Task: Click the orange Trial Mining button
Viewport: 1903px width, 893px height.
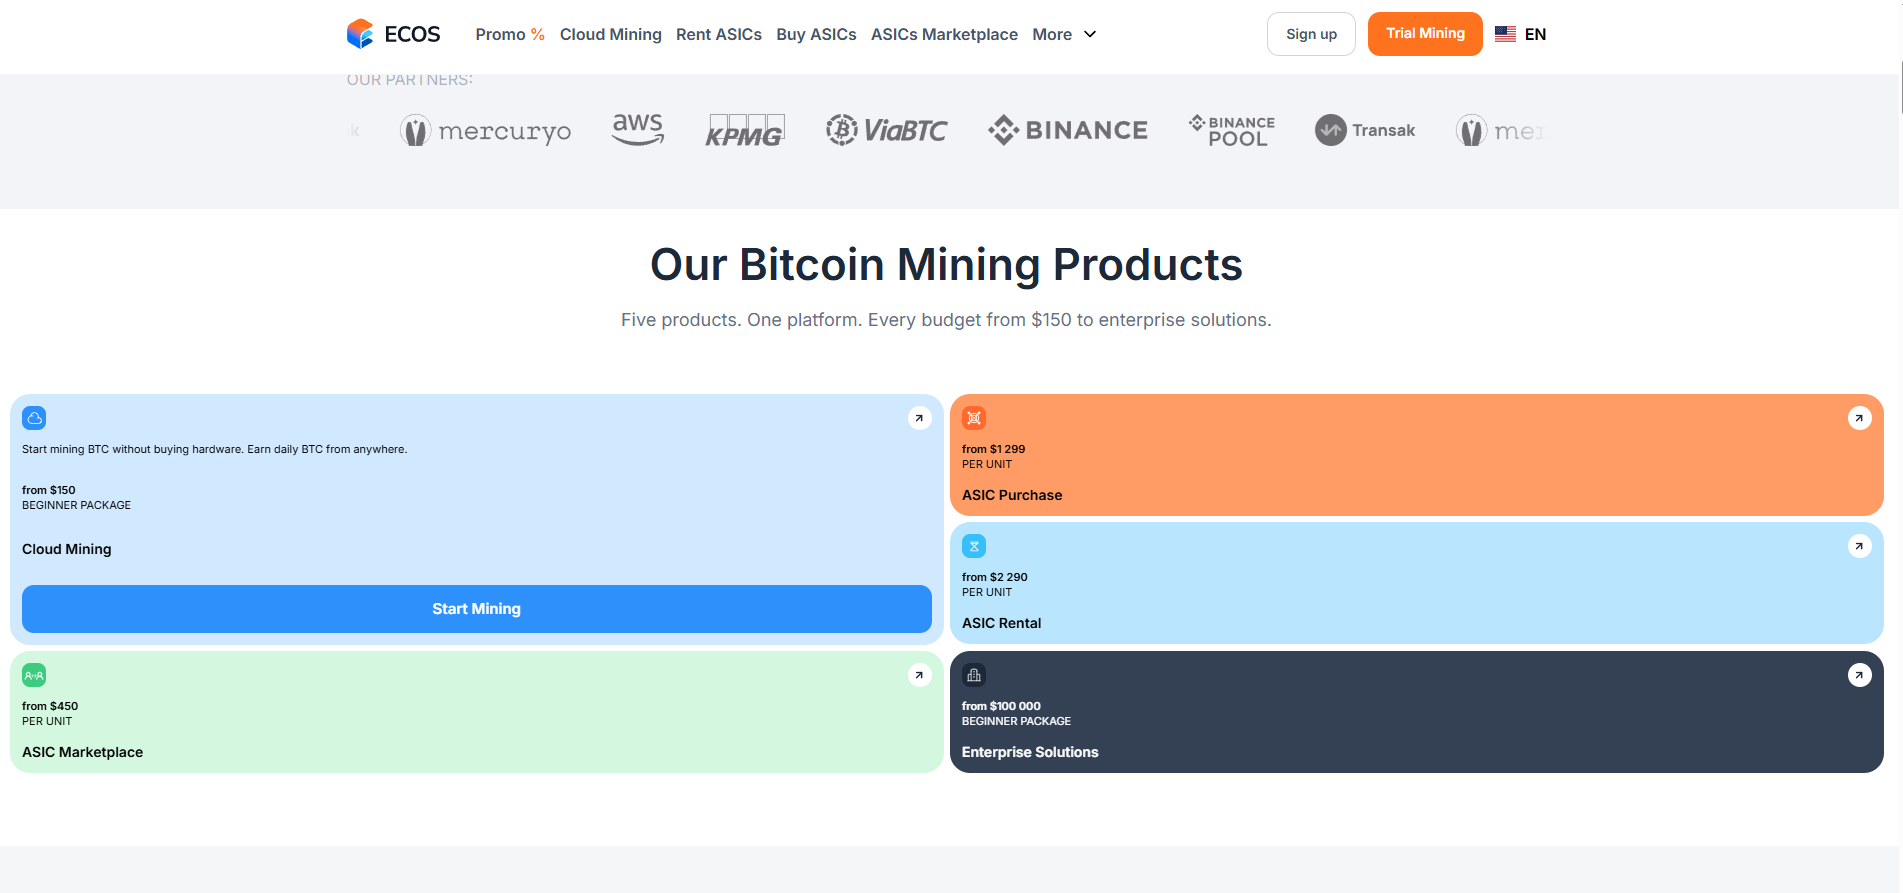Action: coord(1424,34)
